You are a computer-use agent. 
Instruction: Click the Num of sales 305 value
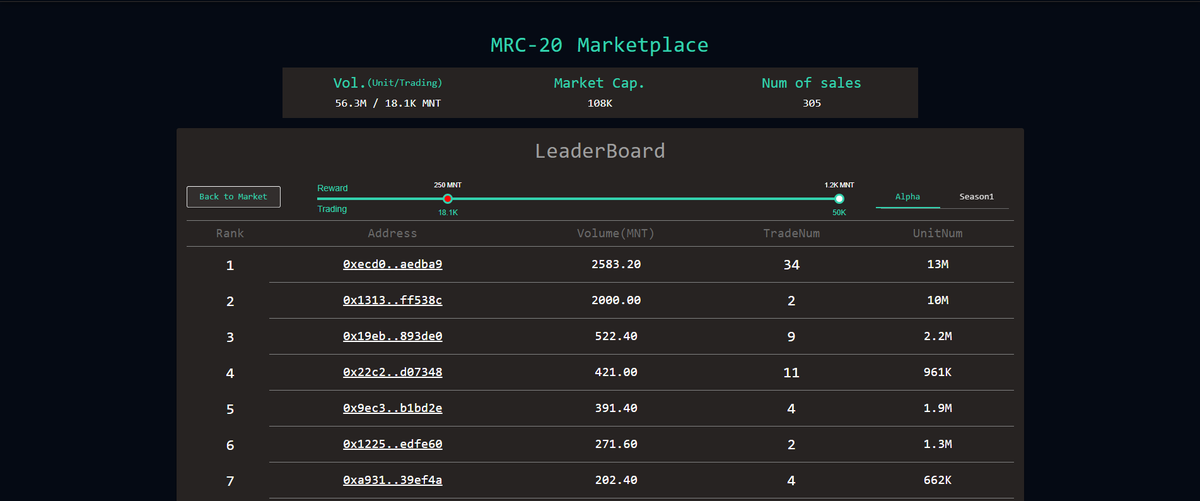[811, 103]
